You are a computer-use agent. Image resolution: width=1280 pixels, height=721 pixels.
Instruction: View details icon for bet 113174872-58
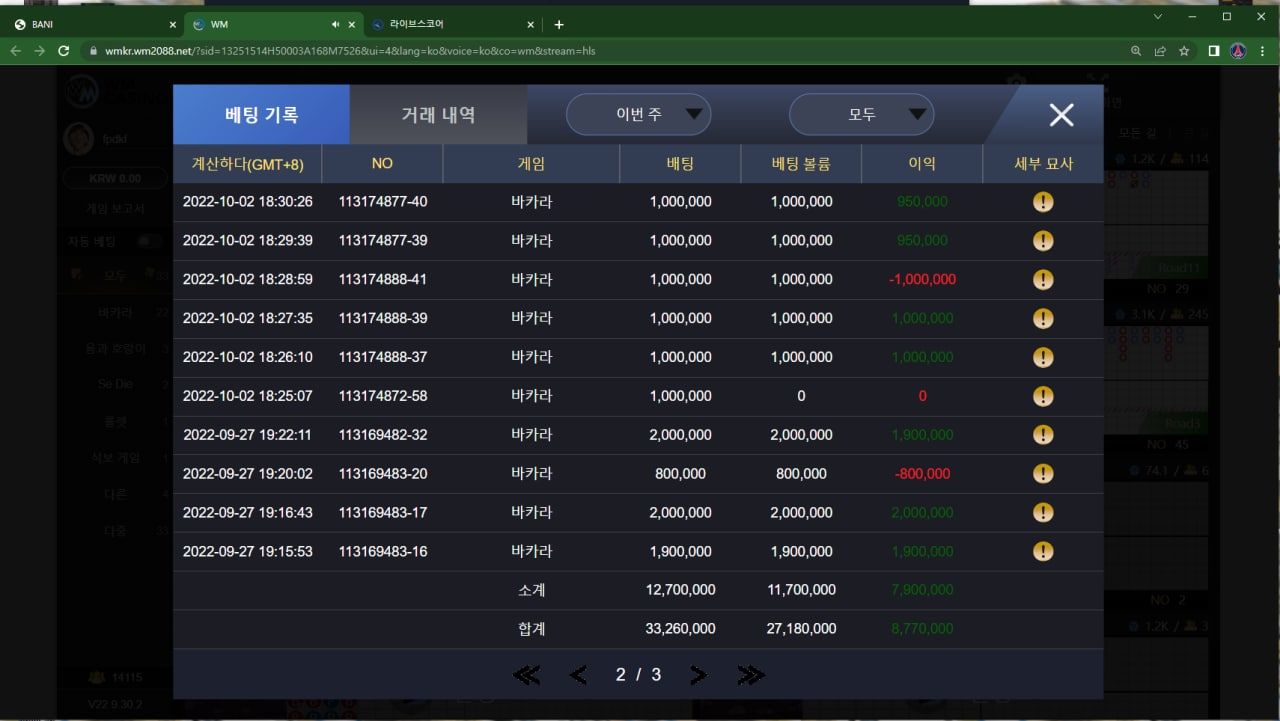tap(1043, 396)
